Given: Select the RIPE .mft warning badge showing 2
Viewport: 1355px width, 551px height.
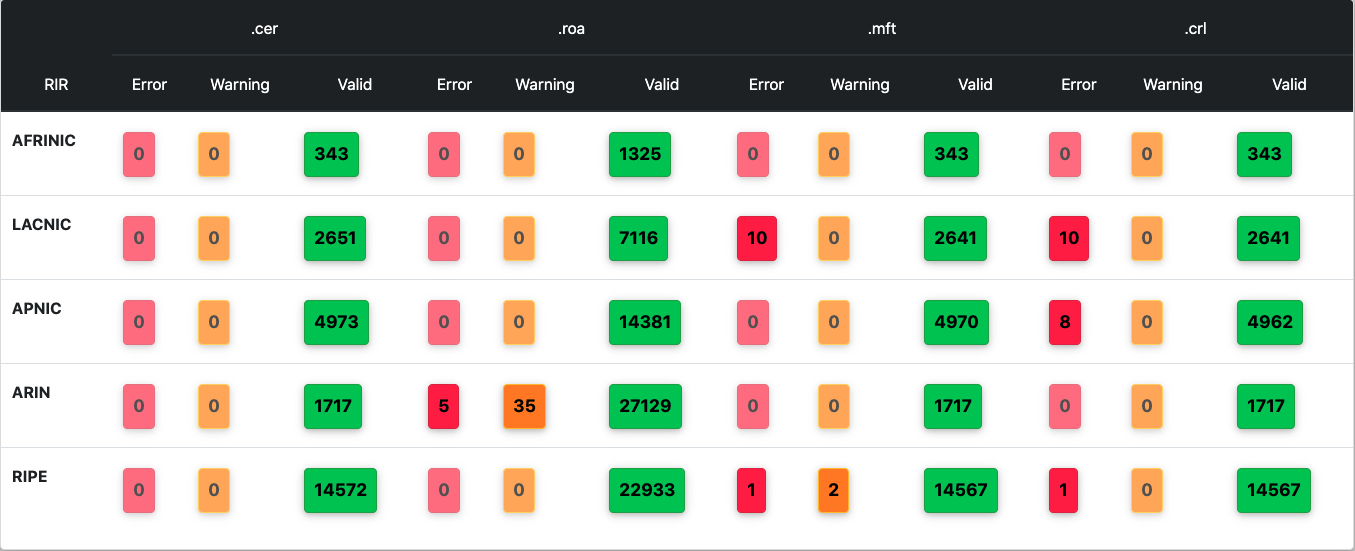Looking at the screenshot, I should pyautogui.click(x=833, y=490).
